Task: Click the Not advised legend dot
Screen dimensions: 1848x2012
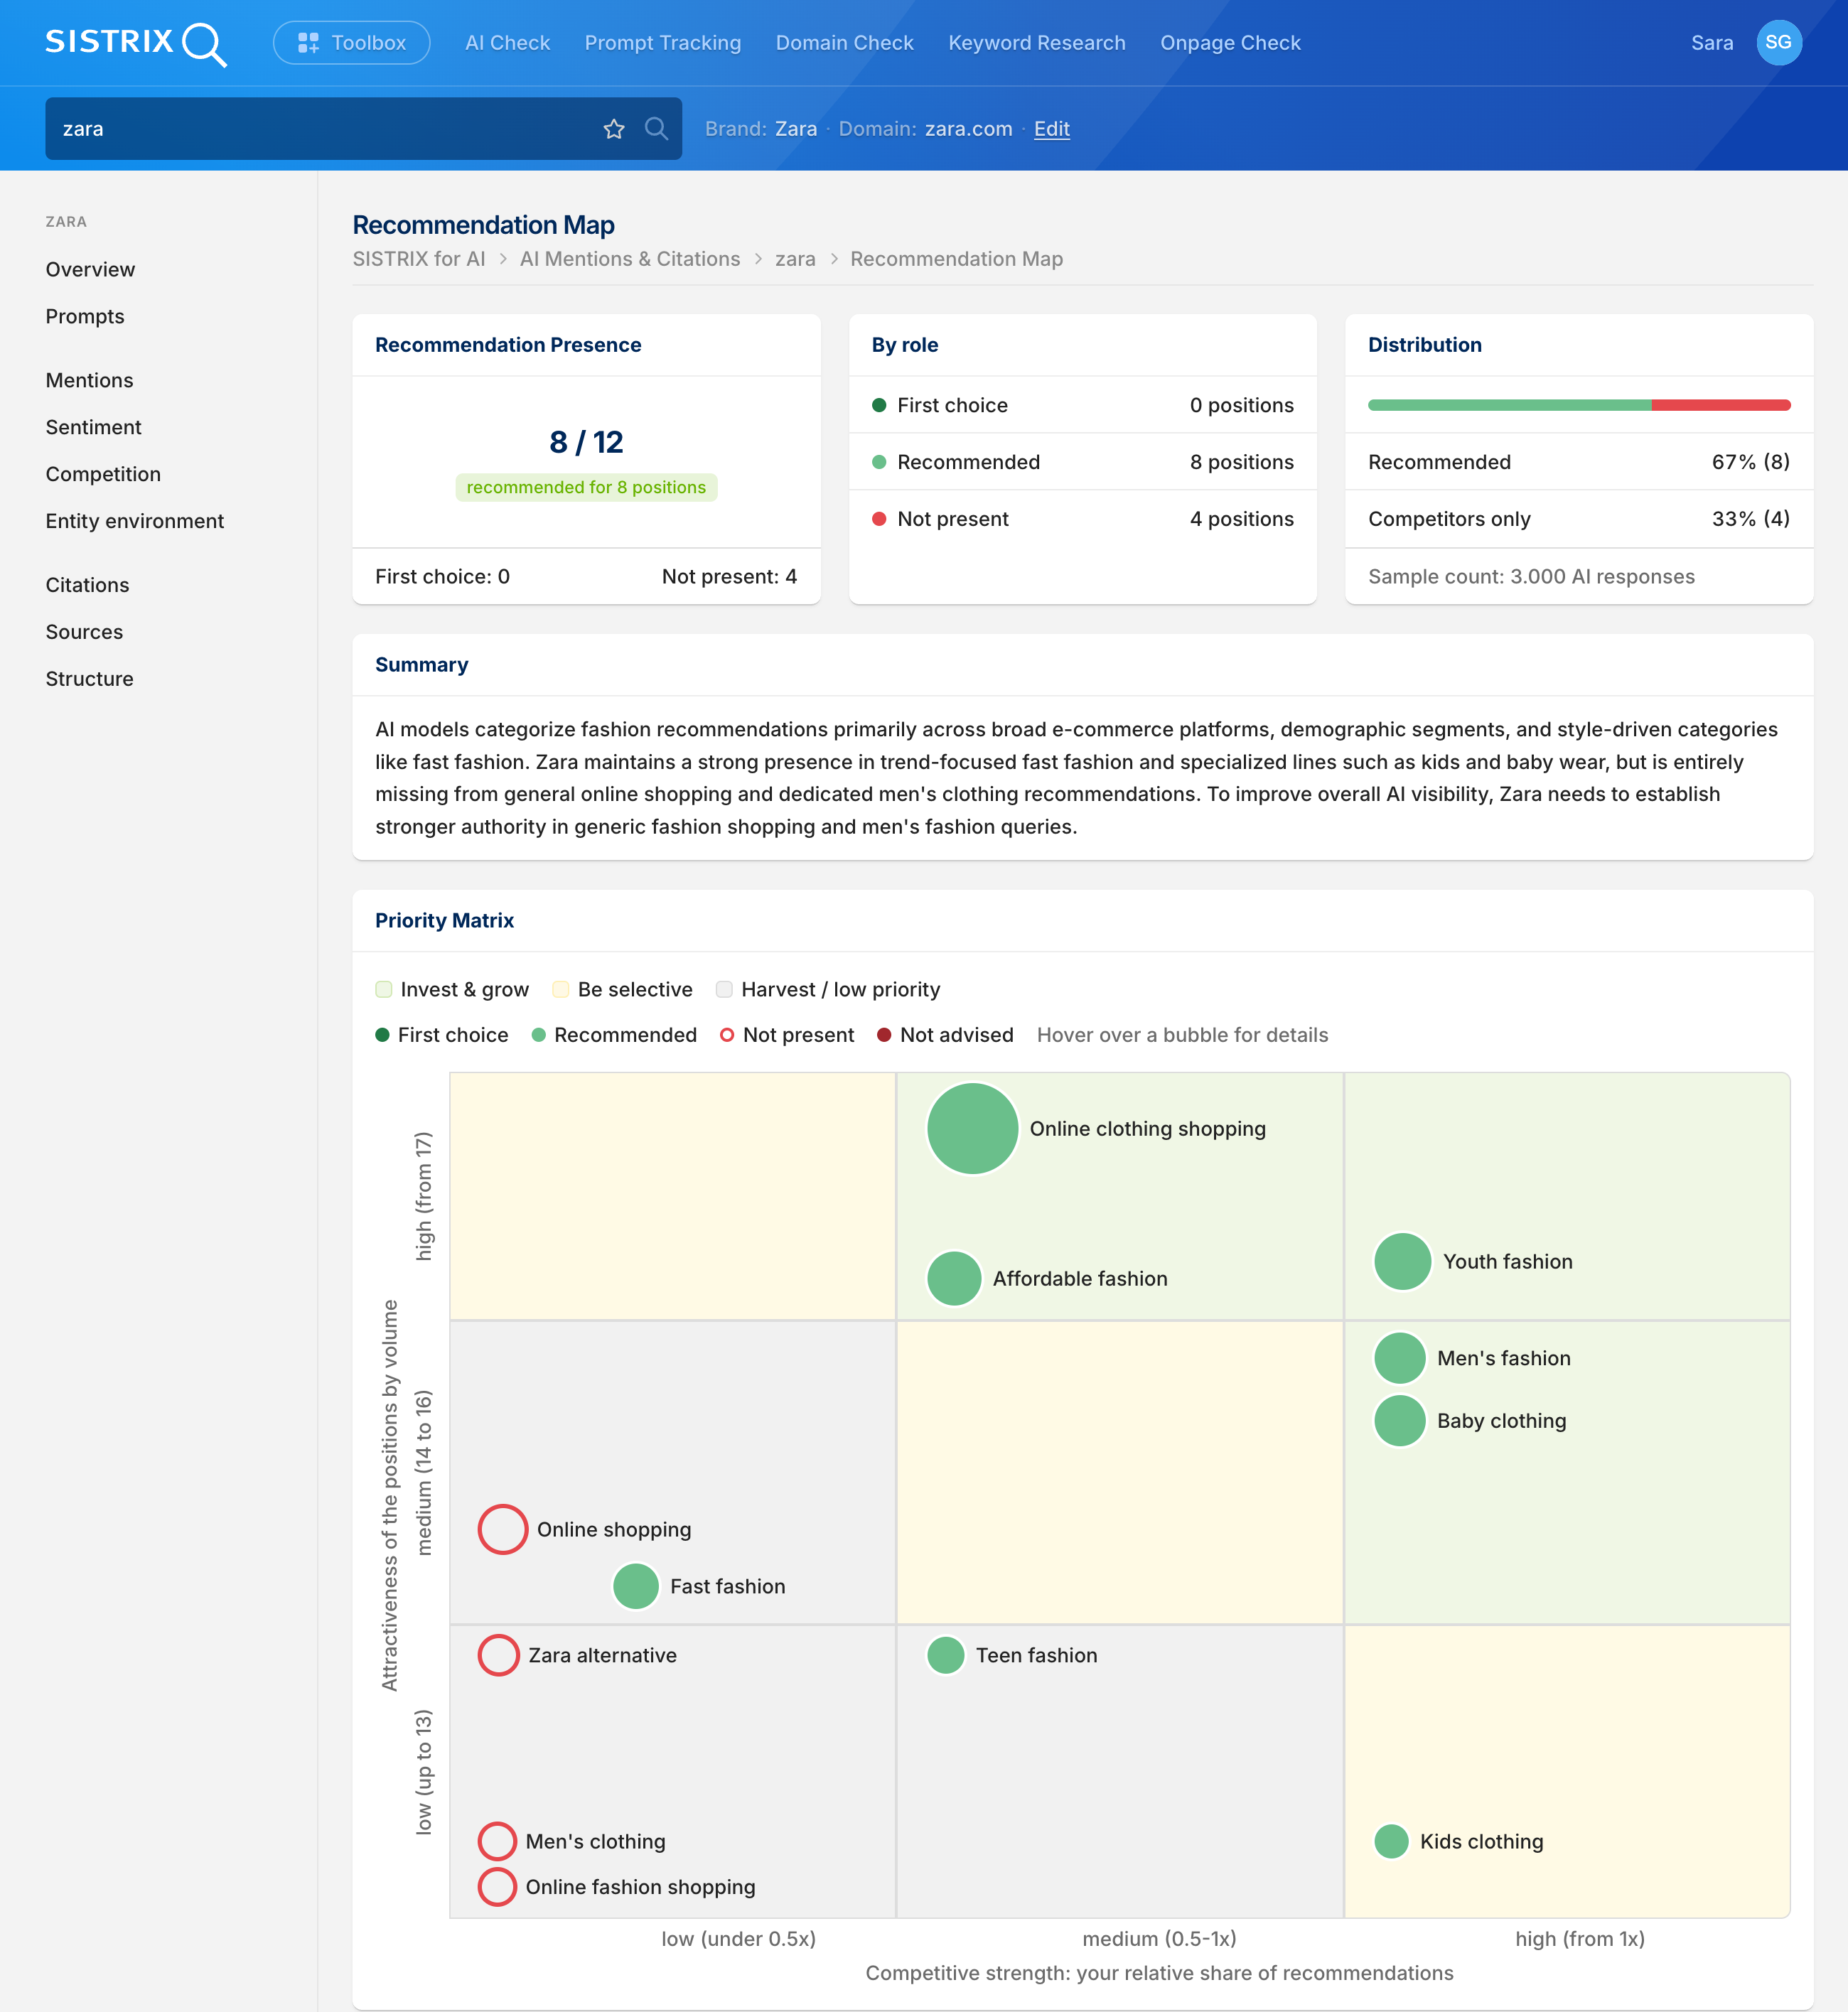Action: 884,1035
